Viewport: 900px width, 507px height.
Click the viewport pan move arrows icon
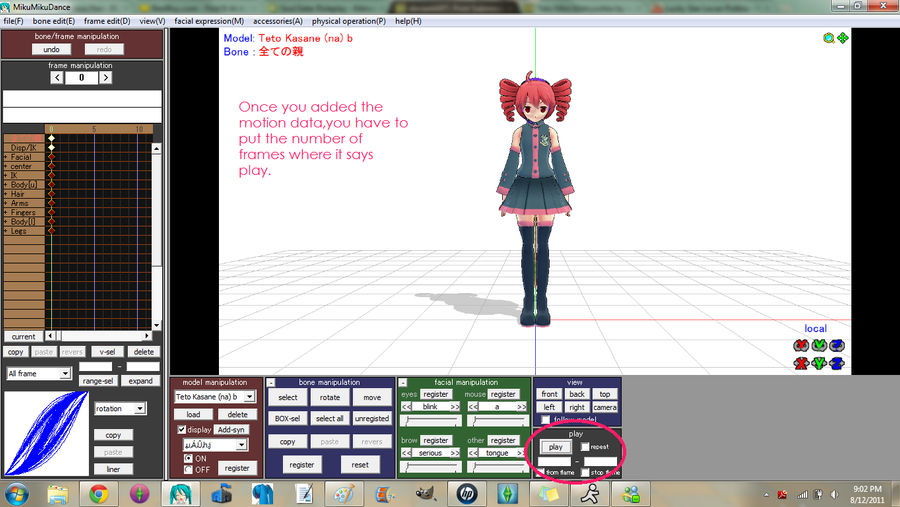coord(843,38)
